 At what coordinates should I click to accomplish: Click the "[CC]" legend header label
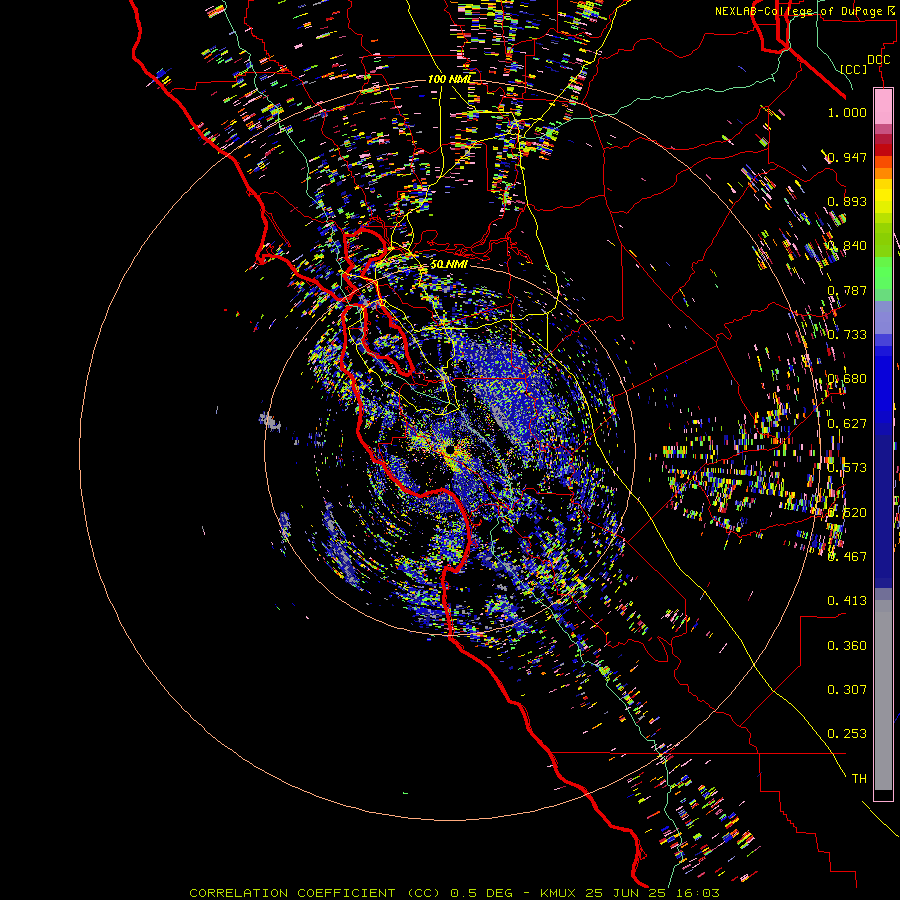coord(854,69)
